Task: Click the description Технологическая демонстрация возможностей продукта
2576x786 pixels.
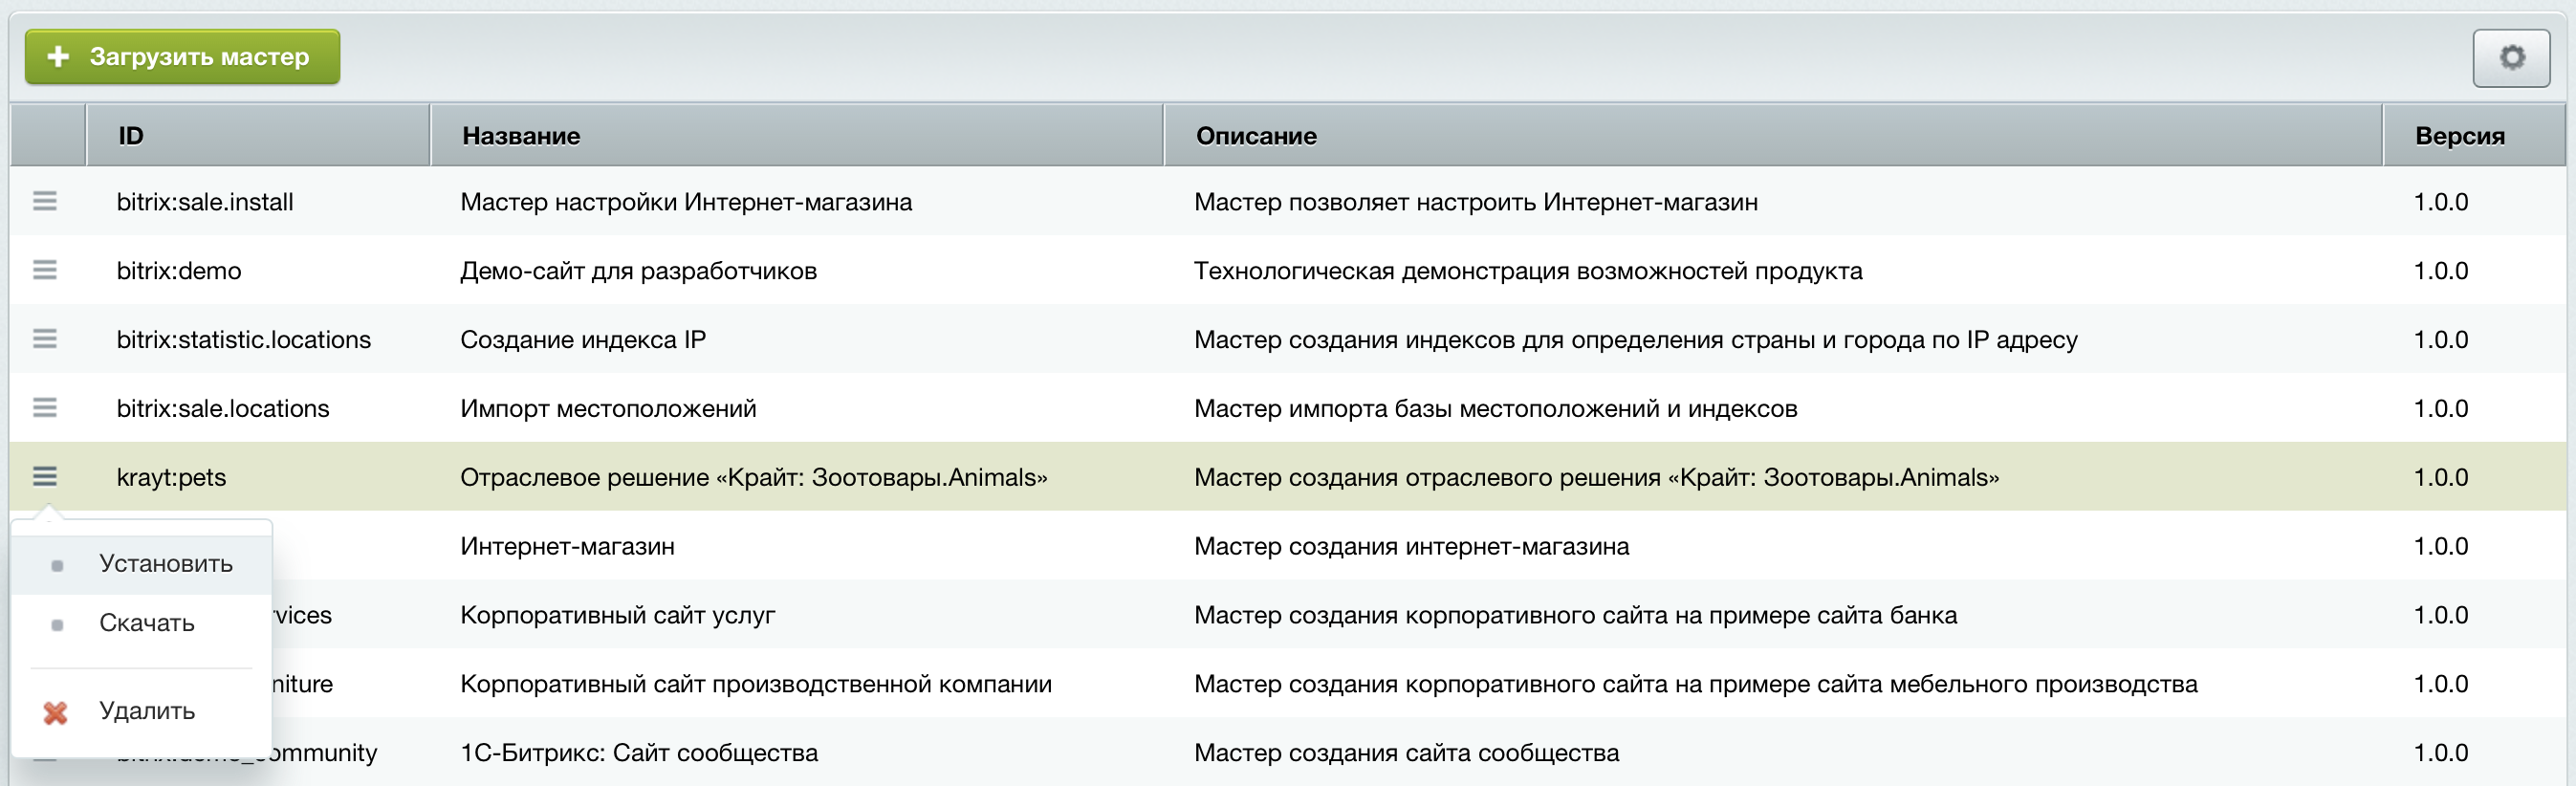Action: point(1528,271)
